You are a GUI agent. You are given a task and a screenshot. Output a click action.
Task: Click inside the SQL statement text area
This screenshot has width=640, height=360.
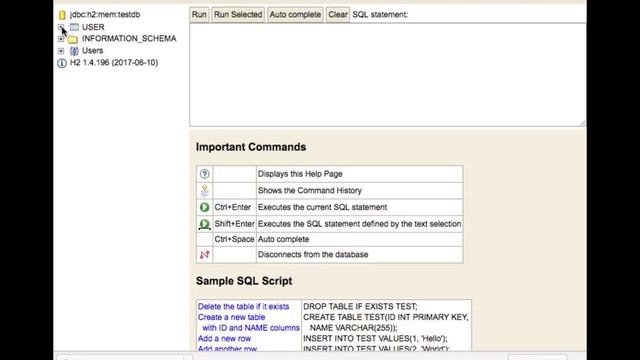[387, 75]
